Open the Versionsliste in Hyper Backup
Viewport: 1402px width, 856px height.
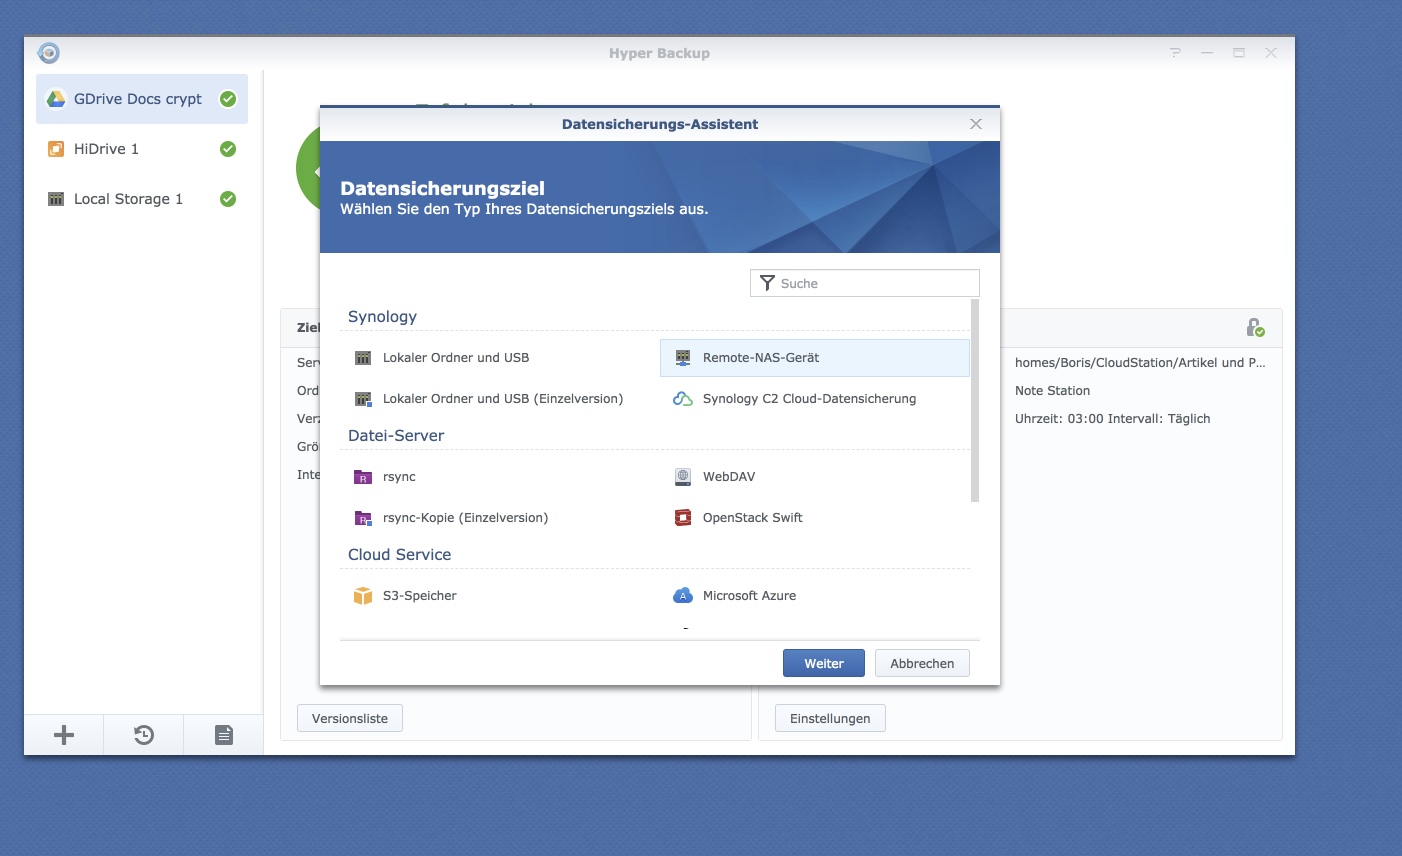(x=350, y=718)
